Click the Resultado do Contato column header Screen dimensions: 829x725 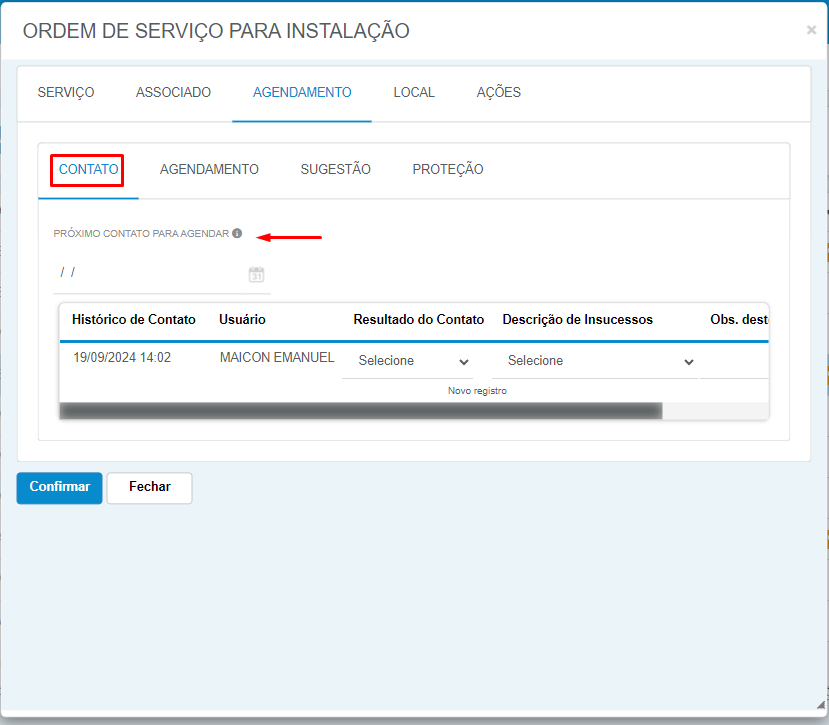[x=419, y=319]
